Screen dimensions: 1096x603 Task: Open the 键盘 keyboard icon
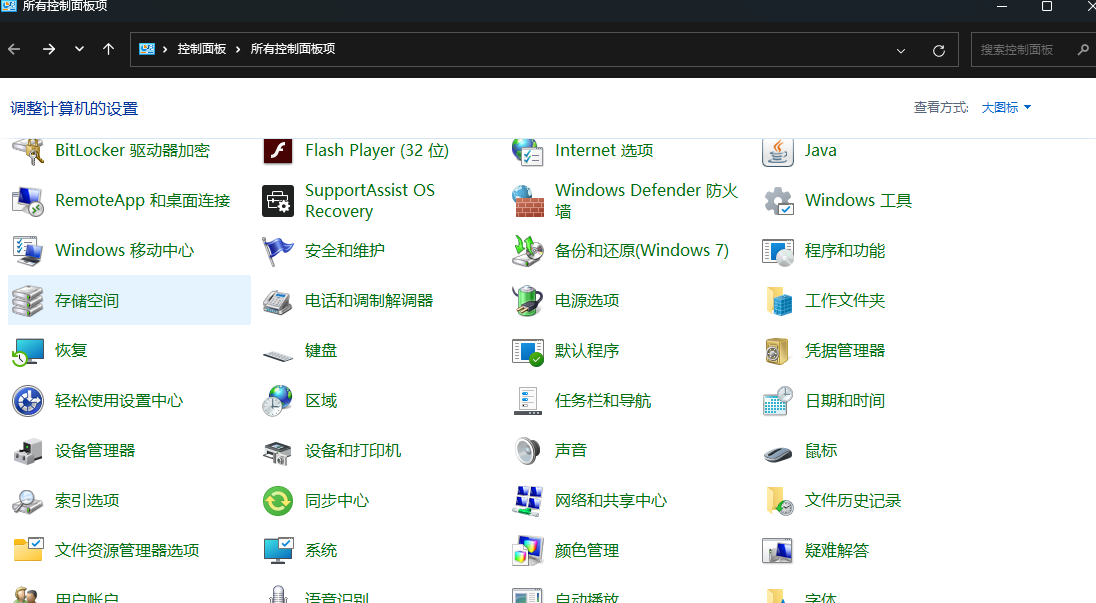coord(277,355)
